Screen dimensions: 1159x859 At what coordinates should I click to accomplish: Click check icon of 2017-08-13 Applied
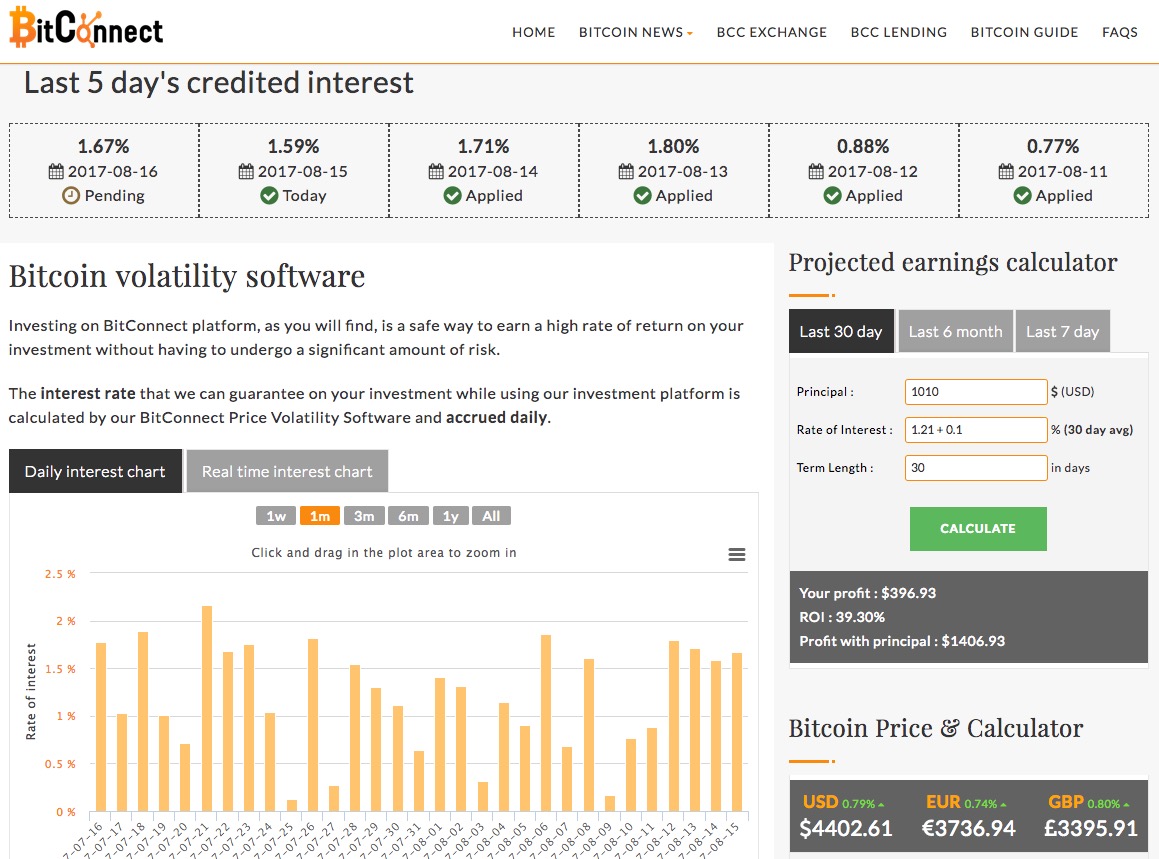[x=642, y=196]
